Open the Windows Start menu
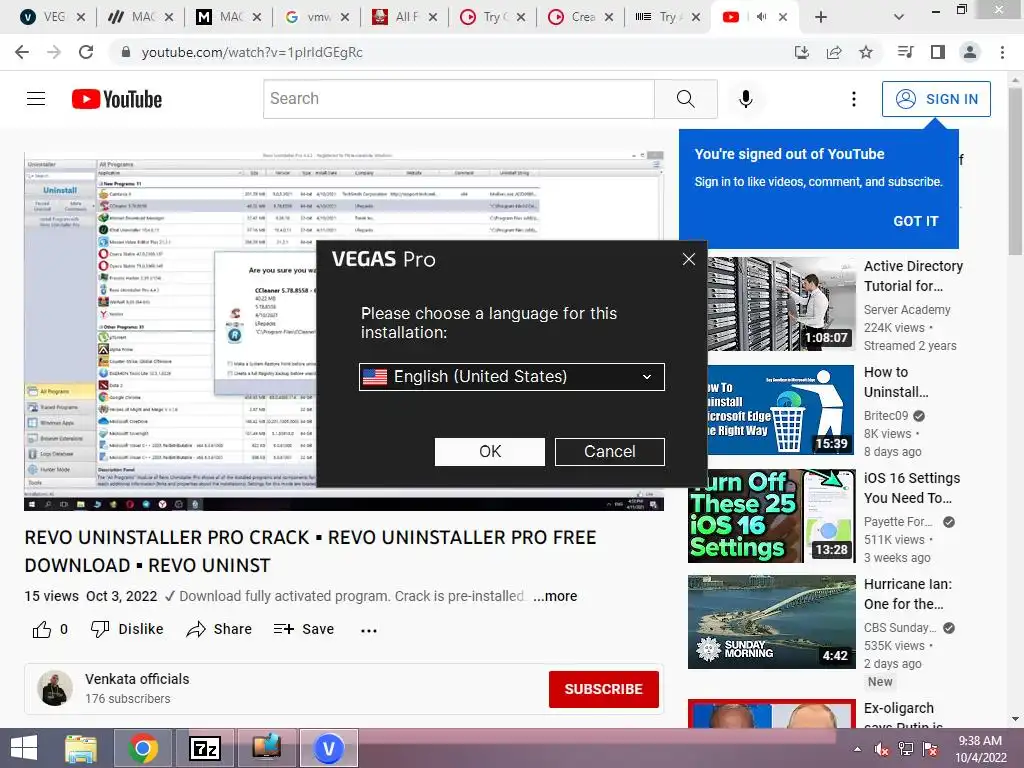1024x768 pixels. 24,748
